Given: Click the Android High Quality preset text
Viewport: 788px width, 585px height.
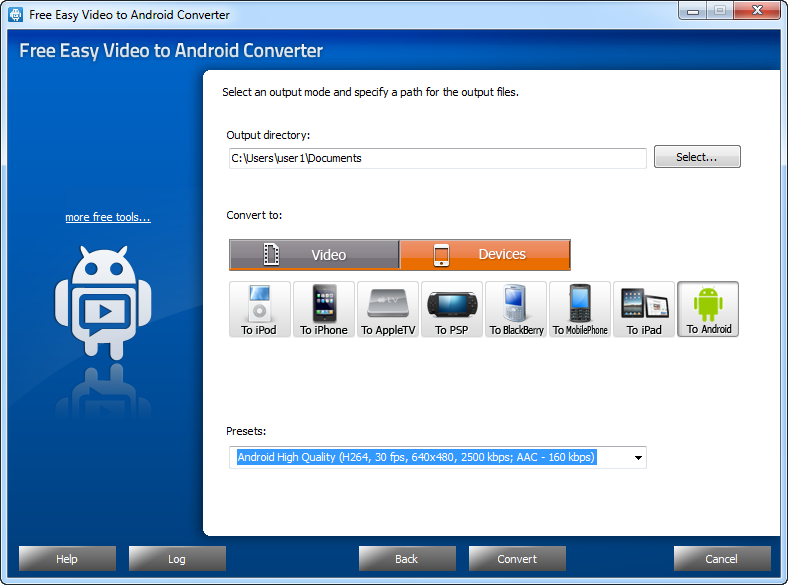Looking at the screenshot, I should tap(416, 457).
